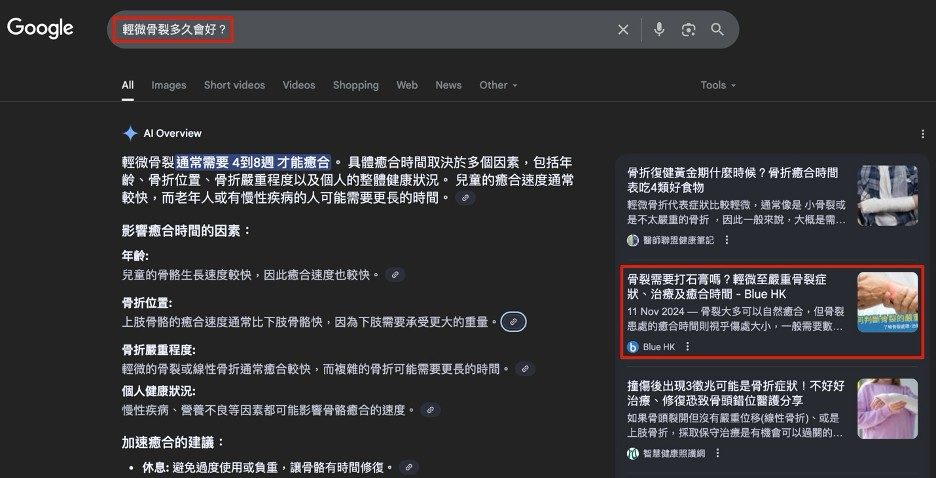Click the 骨折嚴重程度 subheading

[159, 350]
